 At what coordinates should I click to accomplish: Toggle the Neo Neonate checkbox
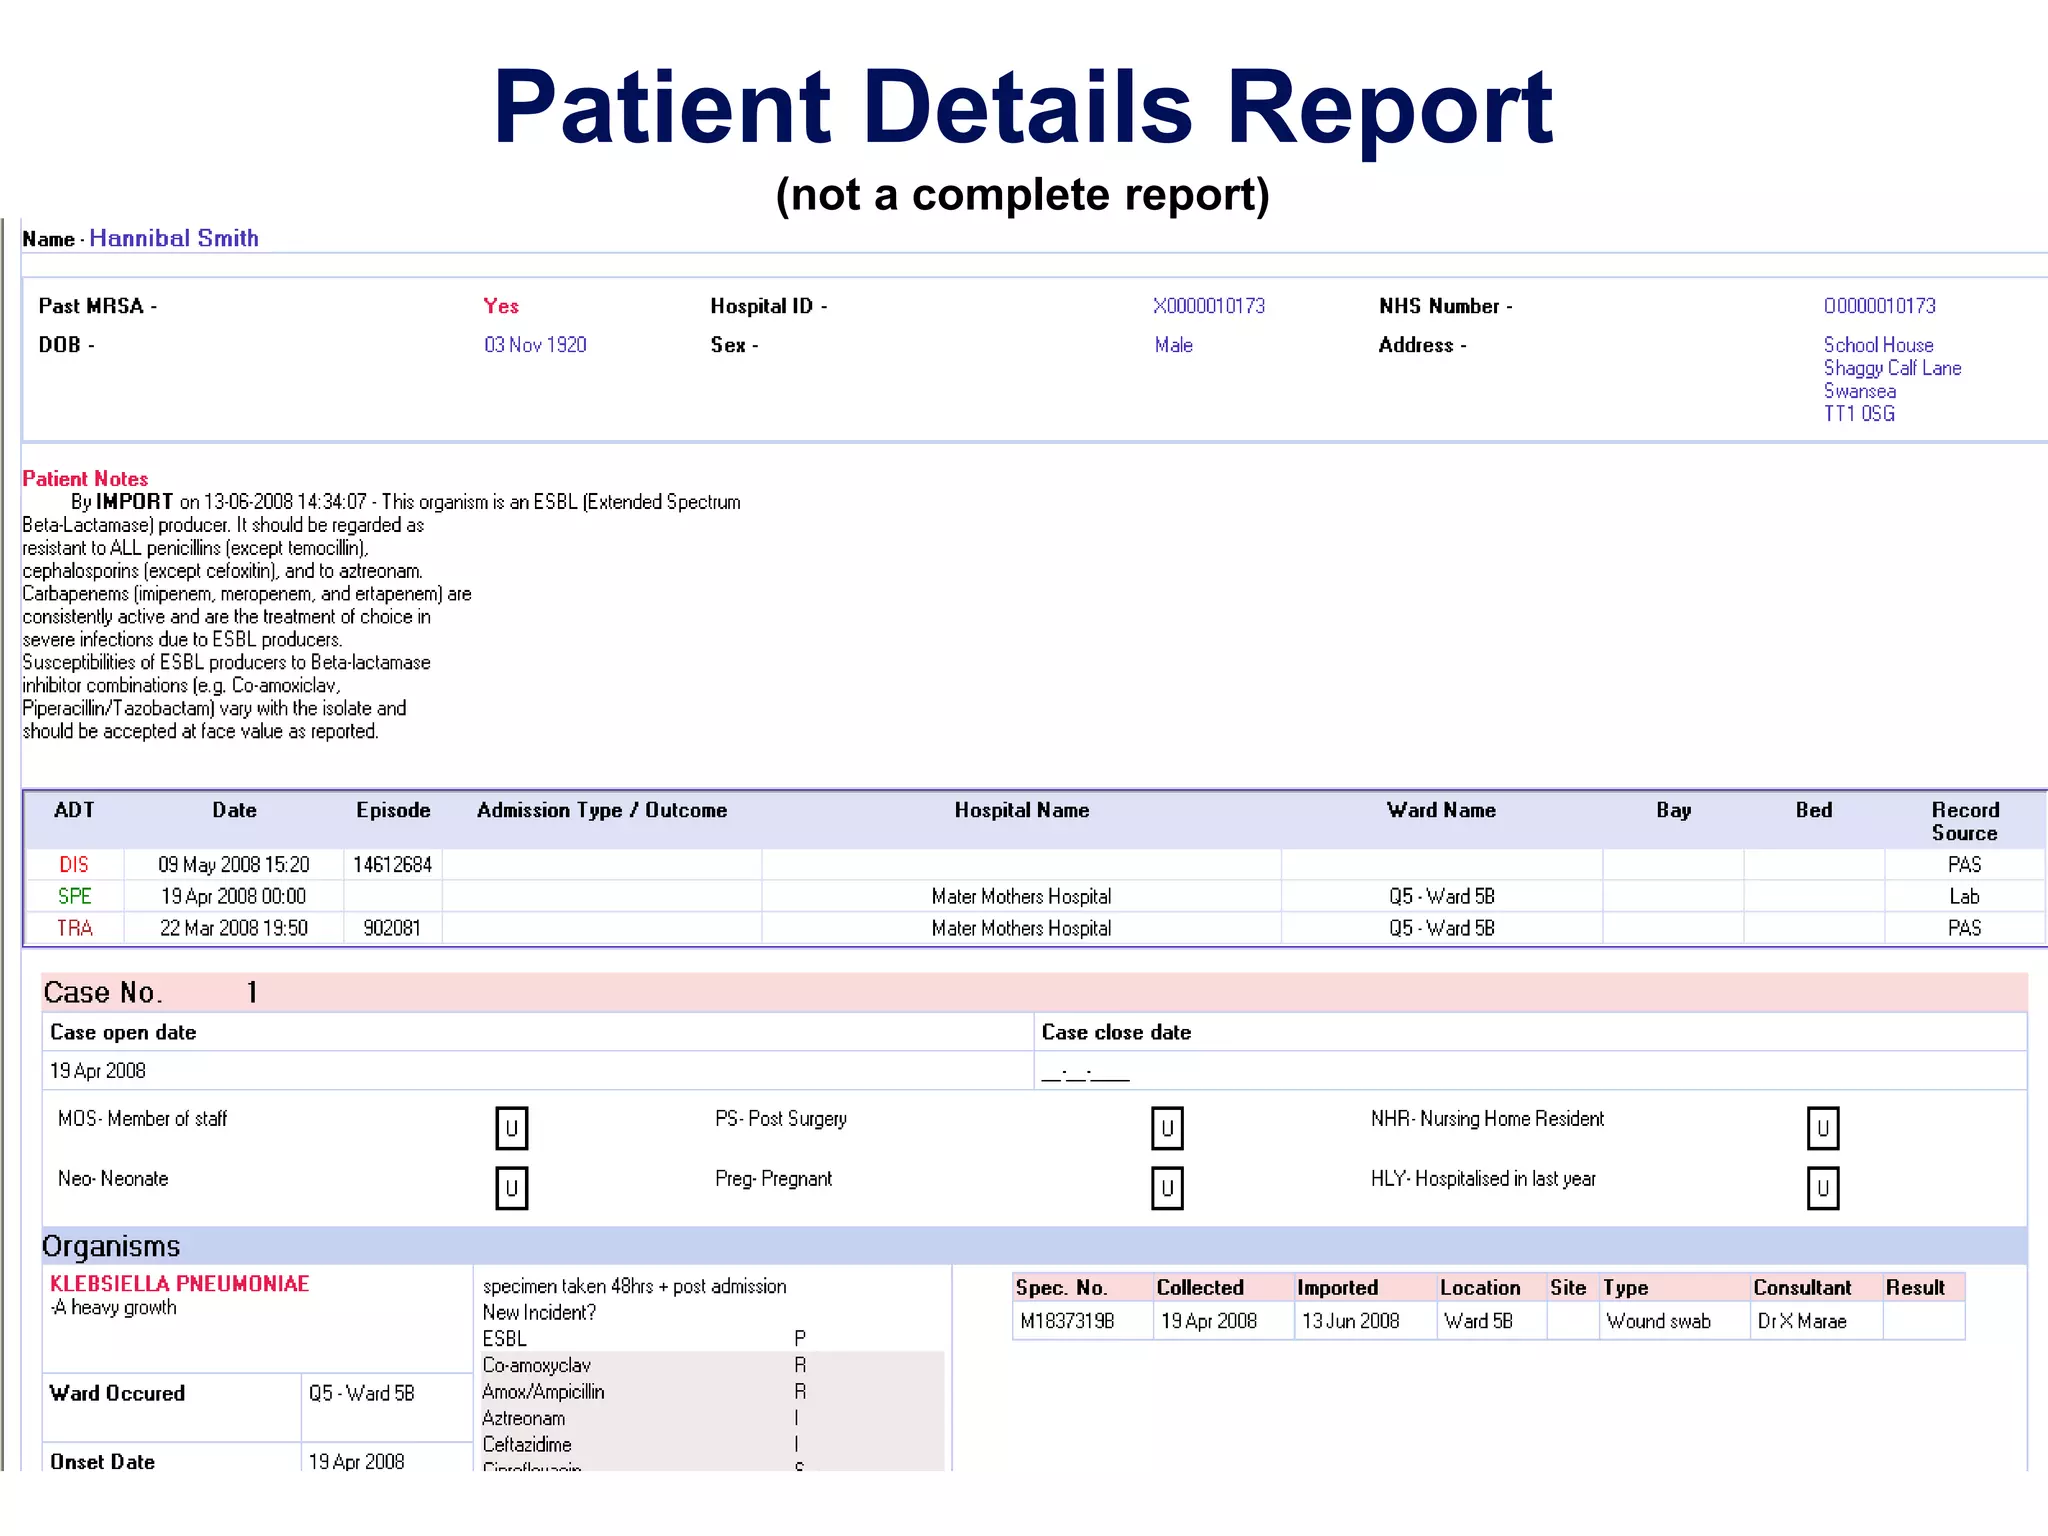coord(511,1188)
